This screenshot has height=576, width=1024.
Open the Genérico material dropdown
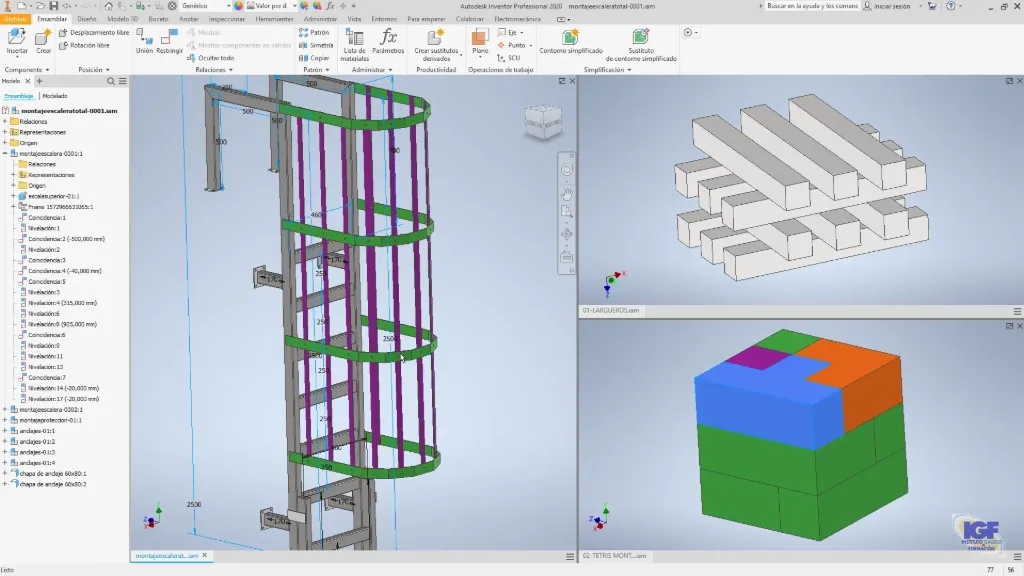[206, 6]
